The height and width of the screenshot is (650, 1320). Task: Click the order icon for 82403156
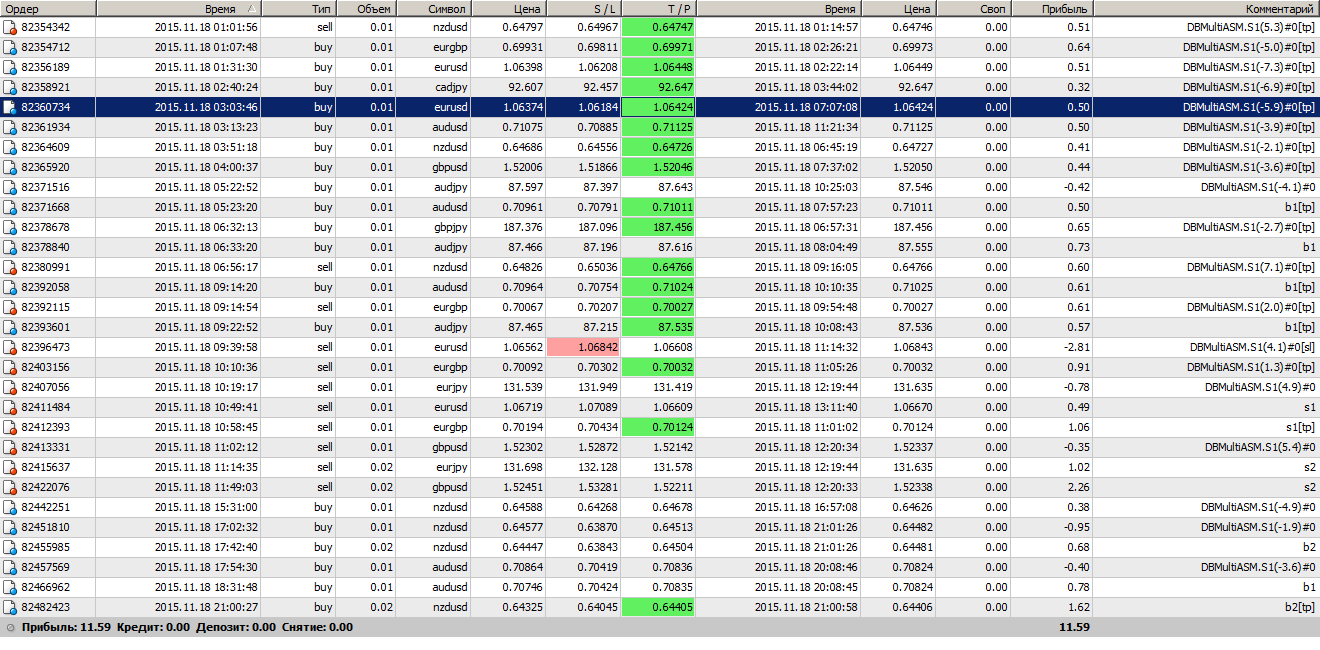point(10,367)
